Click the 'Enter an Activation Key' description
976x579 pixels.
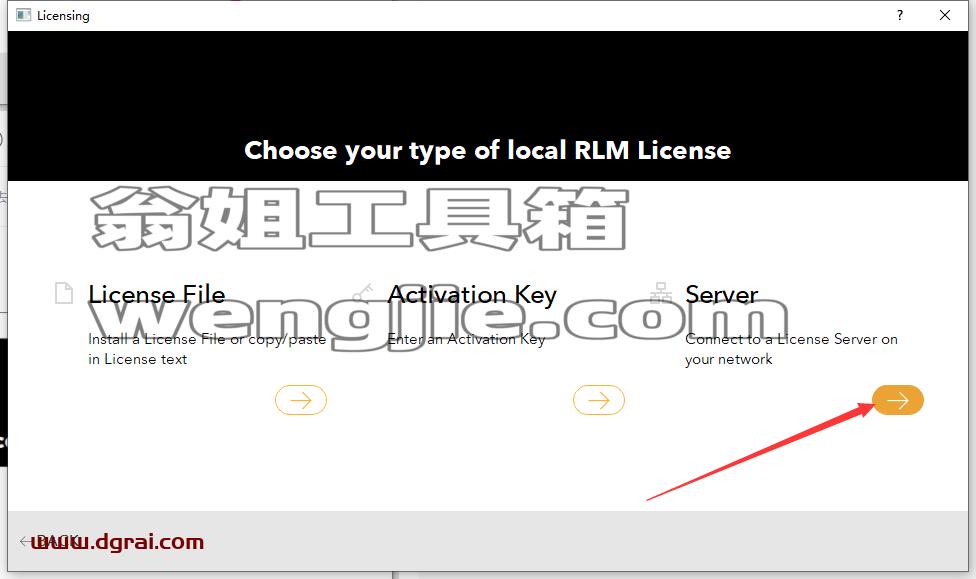[x=466, y=339]
